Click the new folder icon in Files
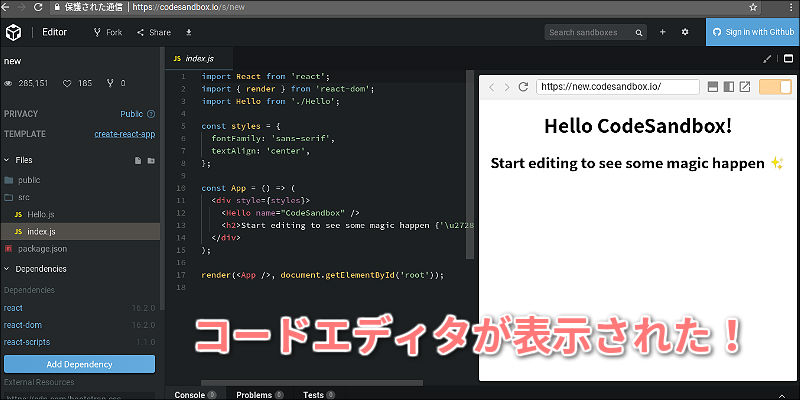The width and height of the screenshot is (800, 400). click(151, 161)
